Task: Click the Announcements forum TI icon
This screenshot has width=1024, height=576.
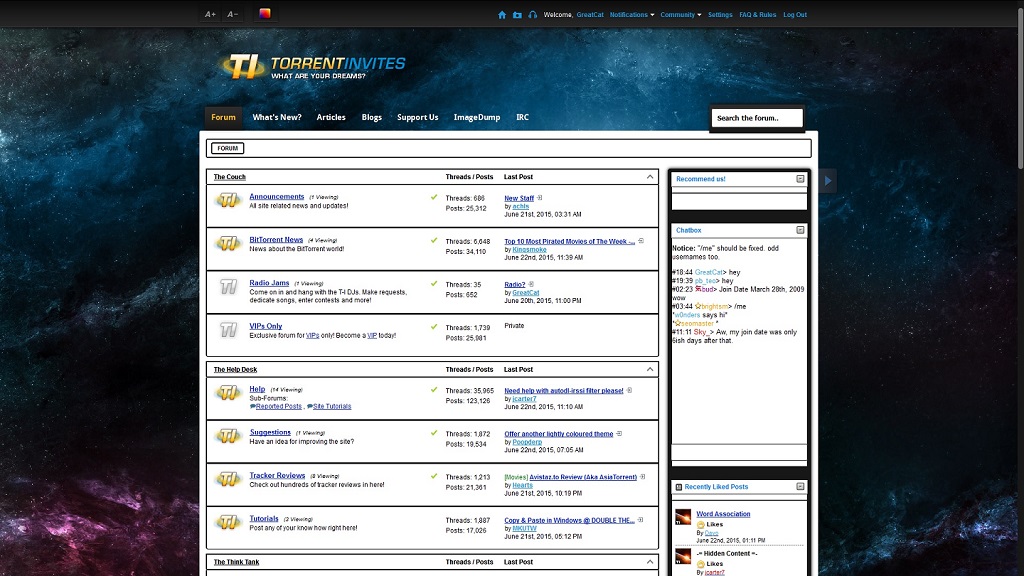Action: point(228,200)
